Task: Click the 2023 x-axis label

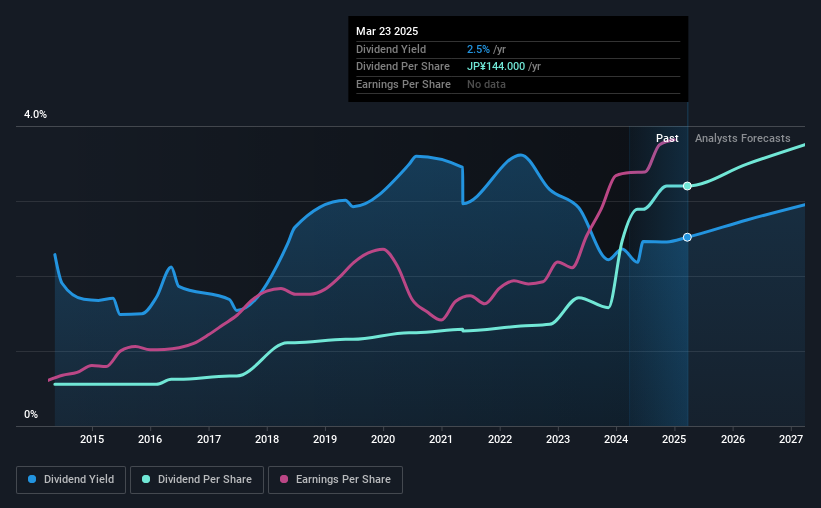Action: point(558,439)
